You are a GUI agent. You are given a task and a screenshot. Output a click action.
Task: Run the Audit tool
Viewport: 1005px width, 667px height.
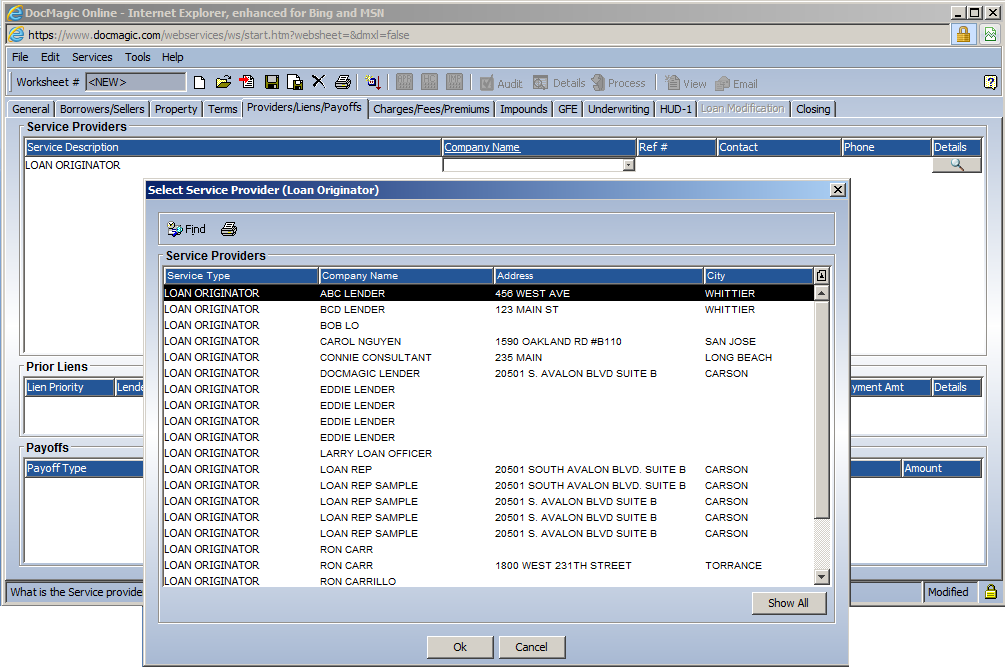point(501,83)
